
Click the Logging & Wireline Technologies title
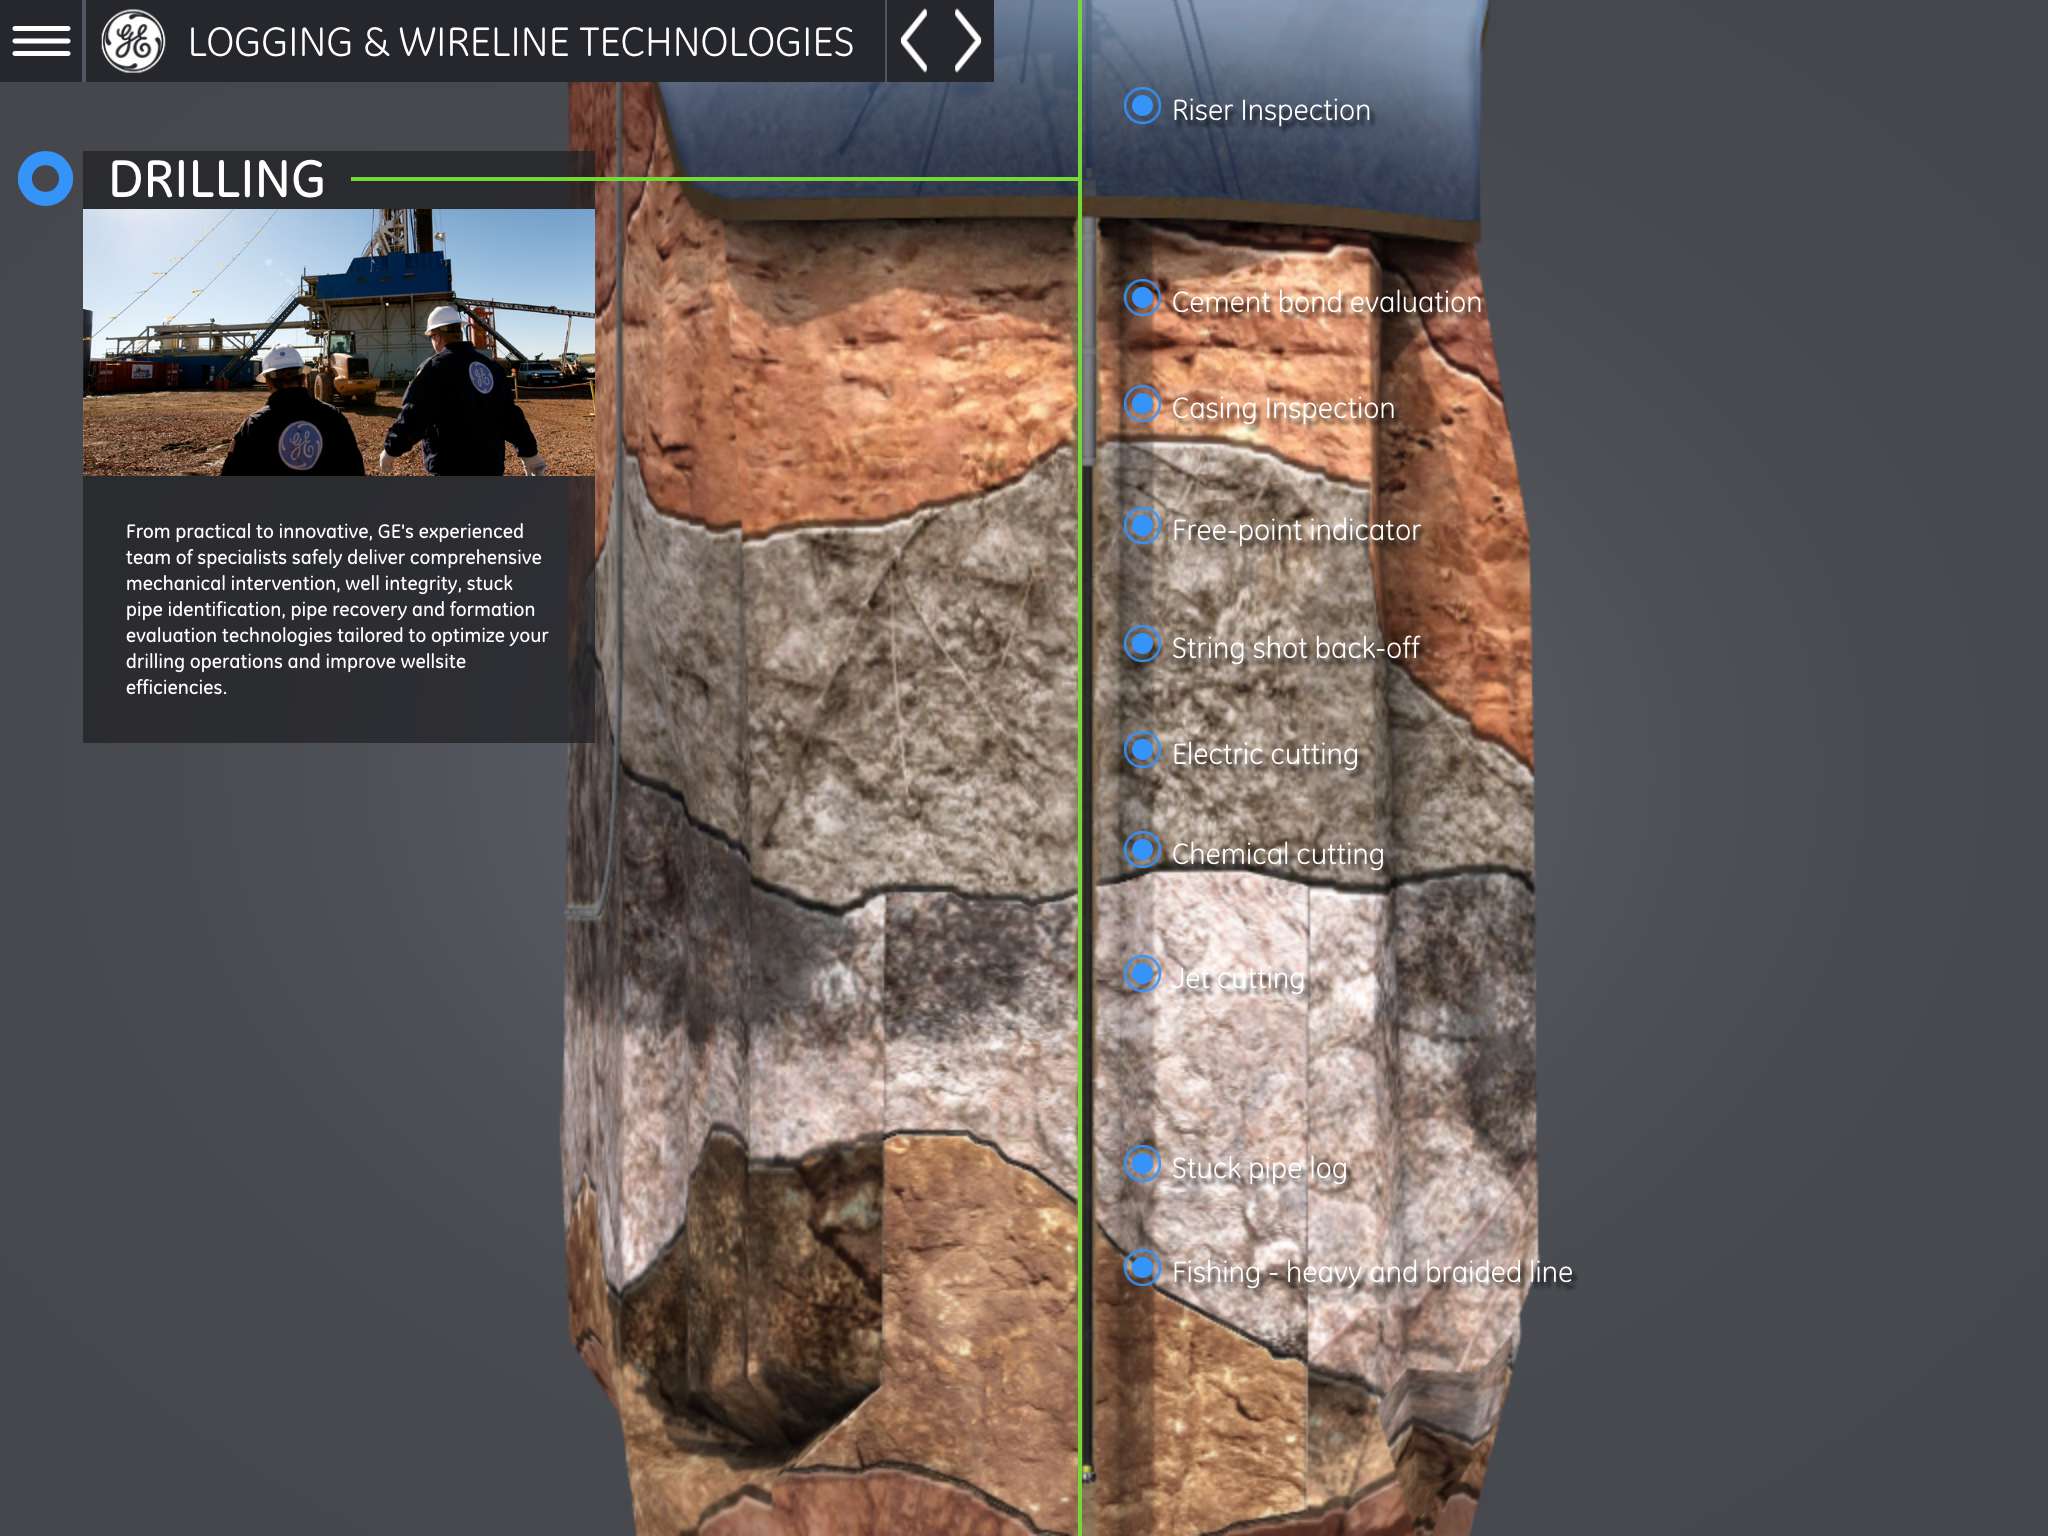(x=521, y=42)
